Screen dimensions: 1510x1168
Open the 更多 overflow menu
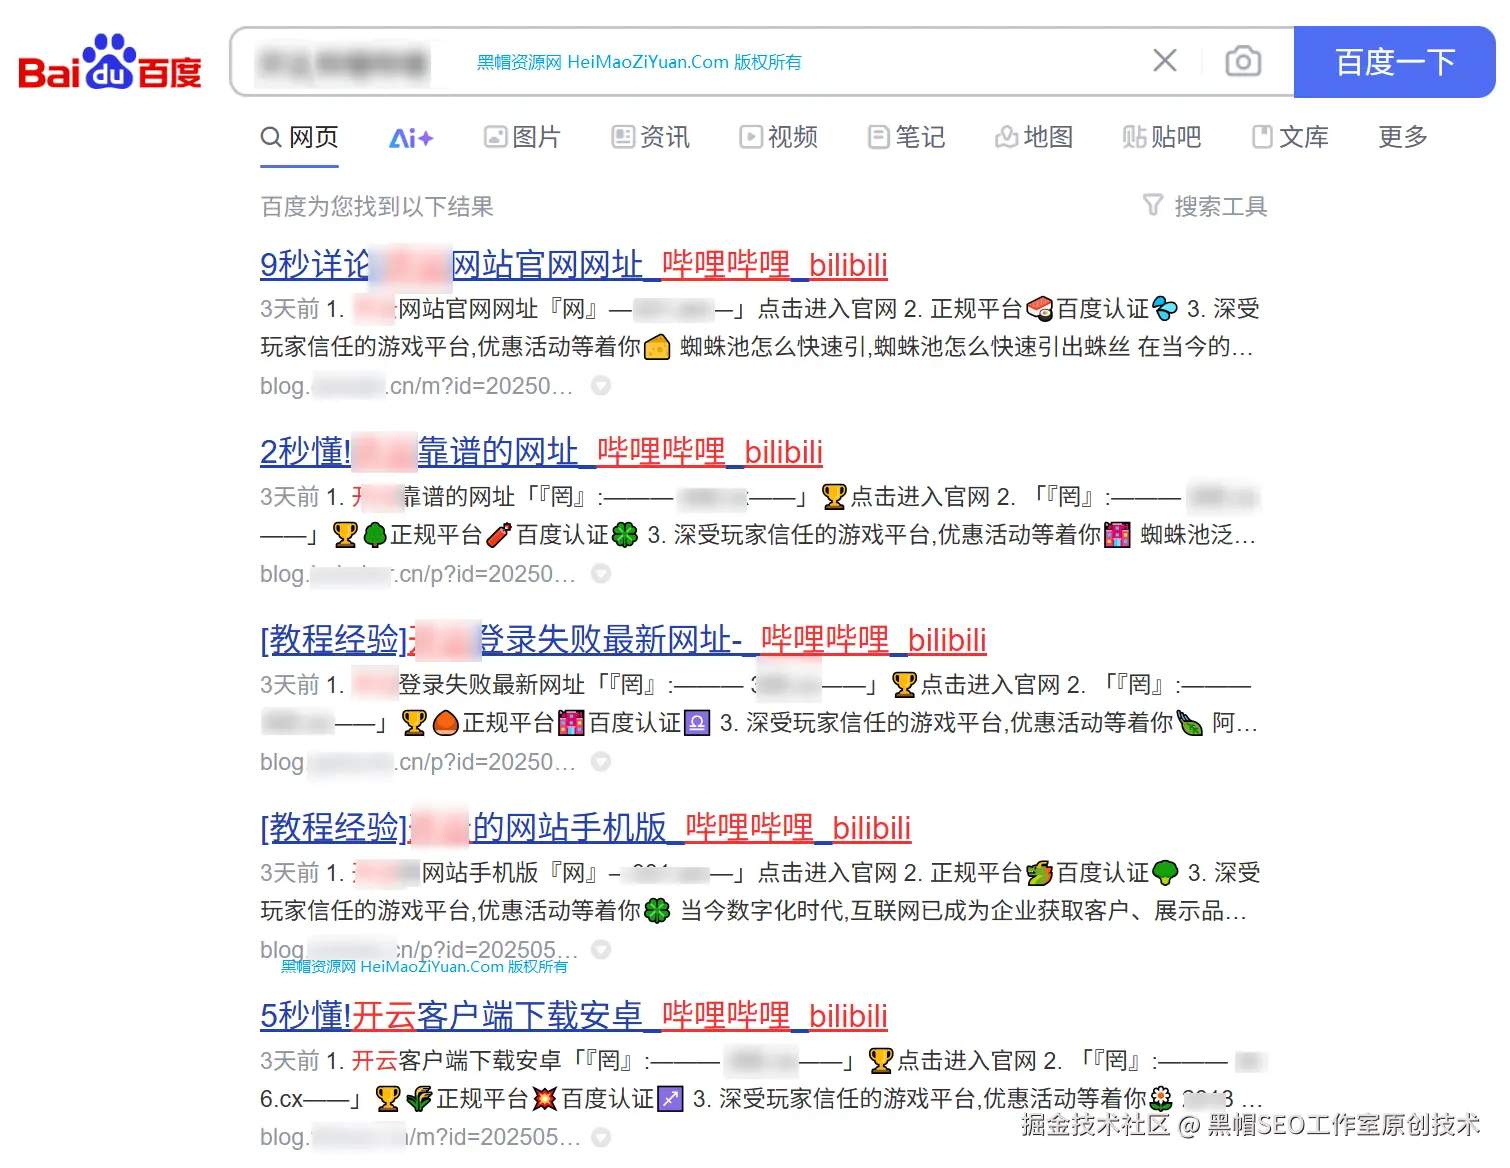pos(1401,139)
